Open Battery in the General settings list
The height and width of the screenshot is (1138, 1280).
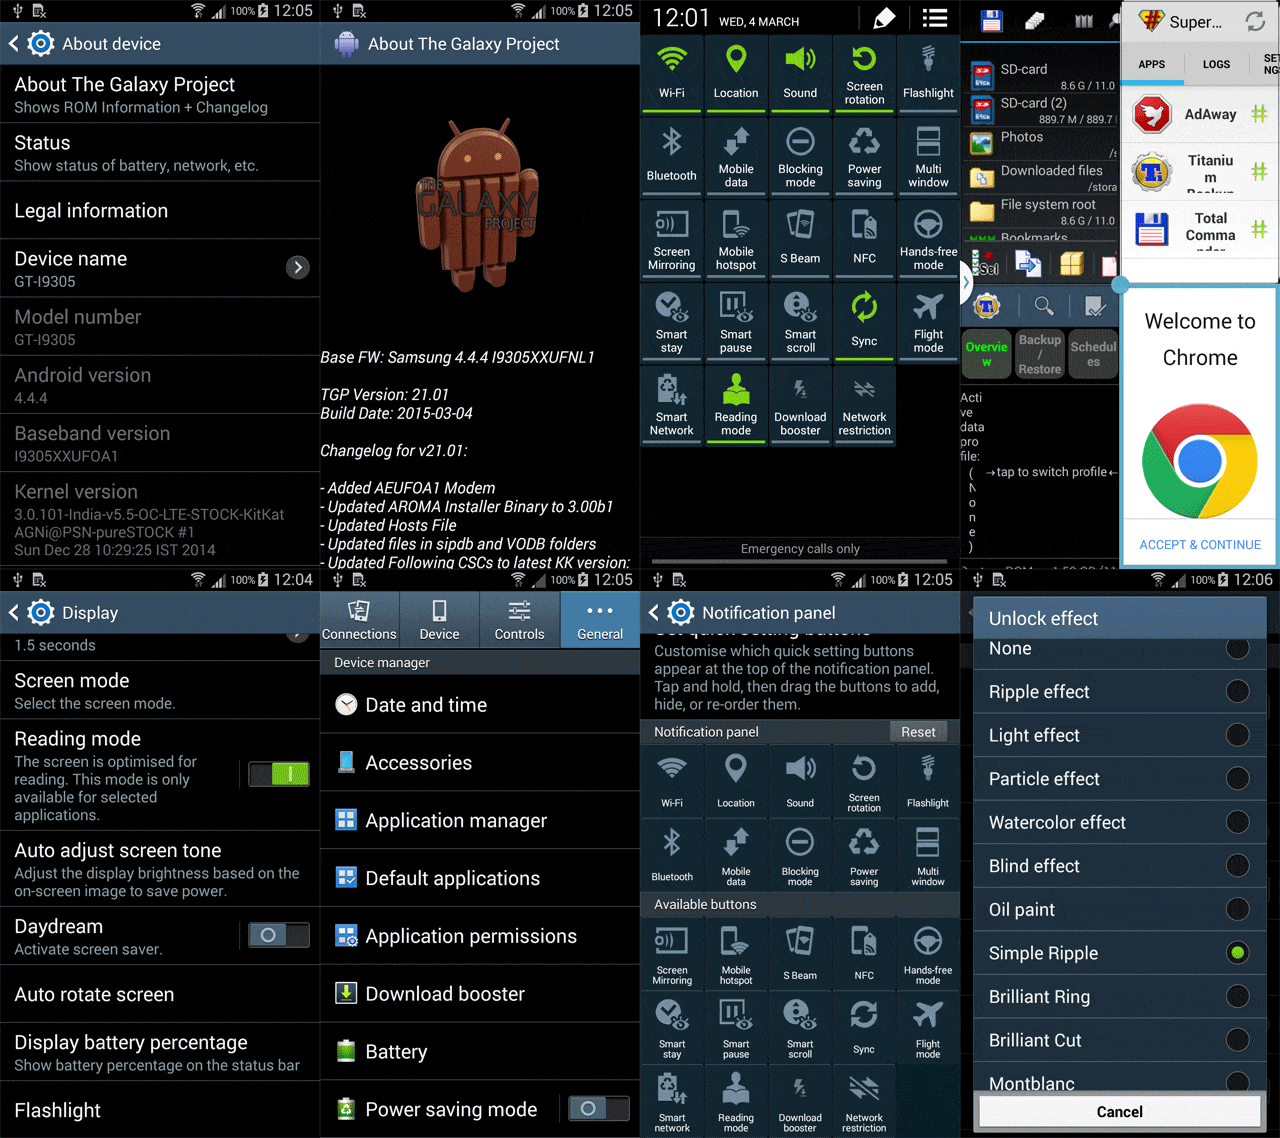480,1051
